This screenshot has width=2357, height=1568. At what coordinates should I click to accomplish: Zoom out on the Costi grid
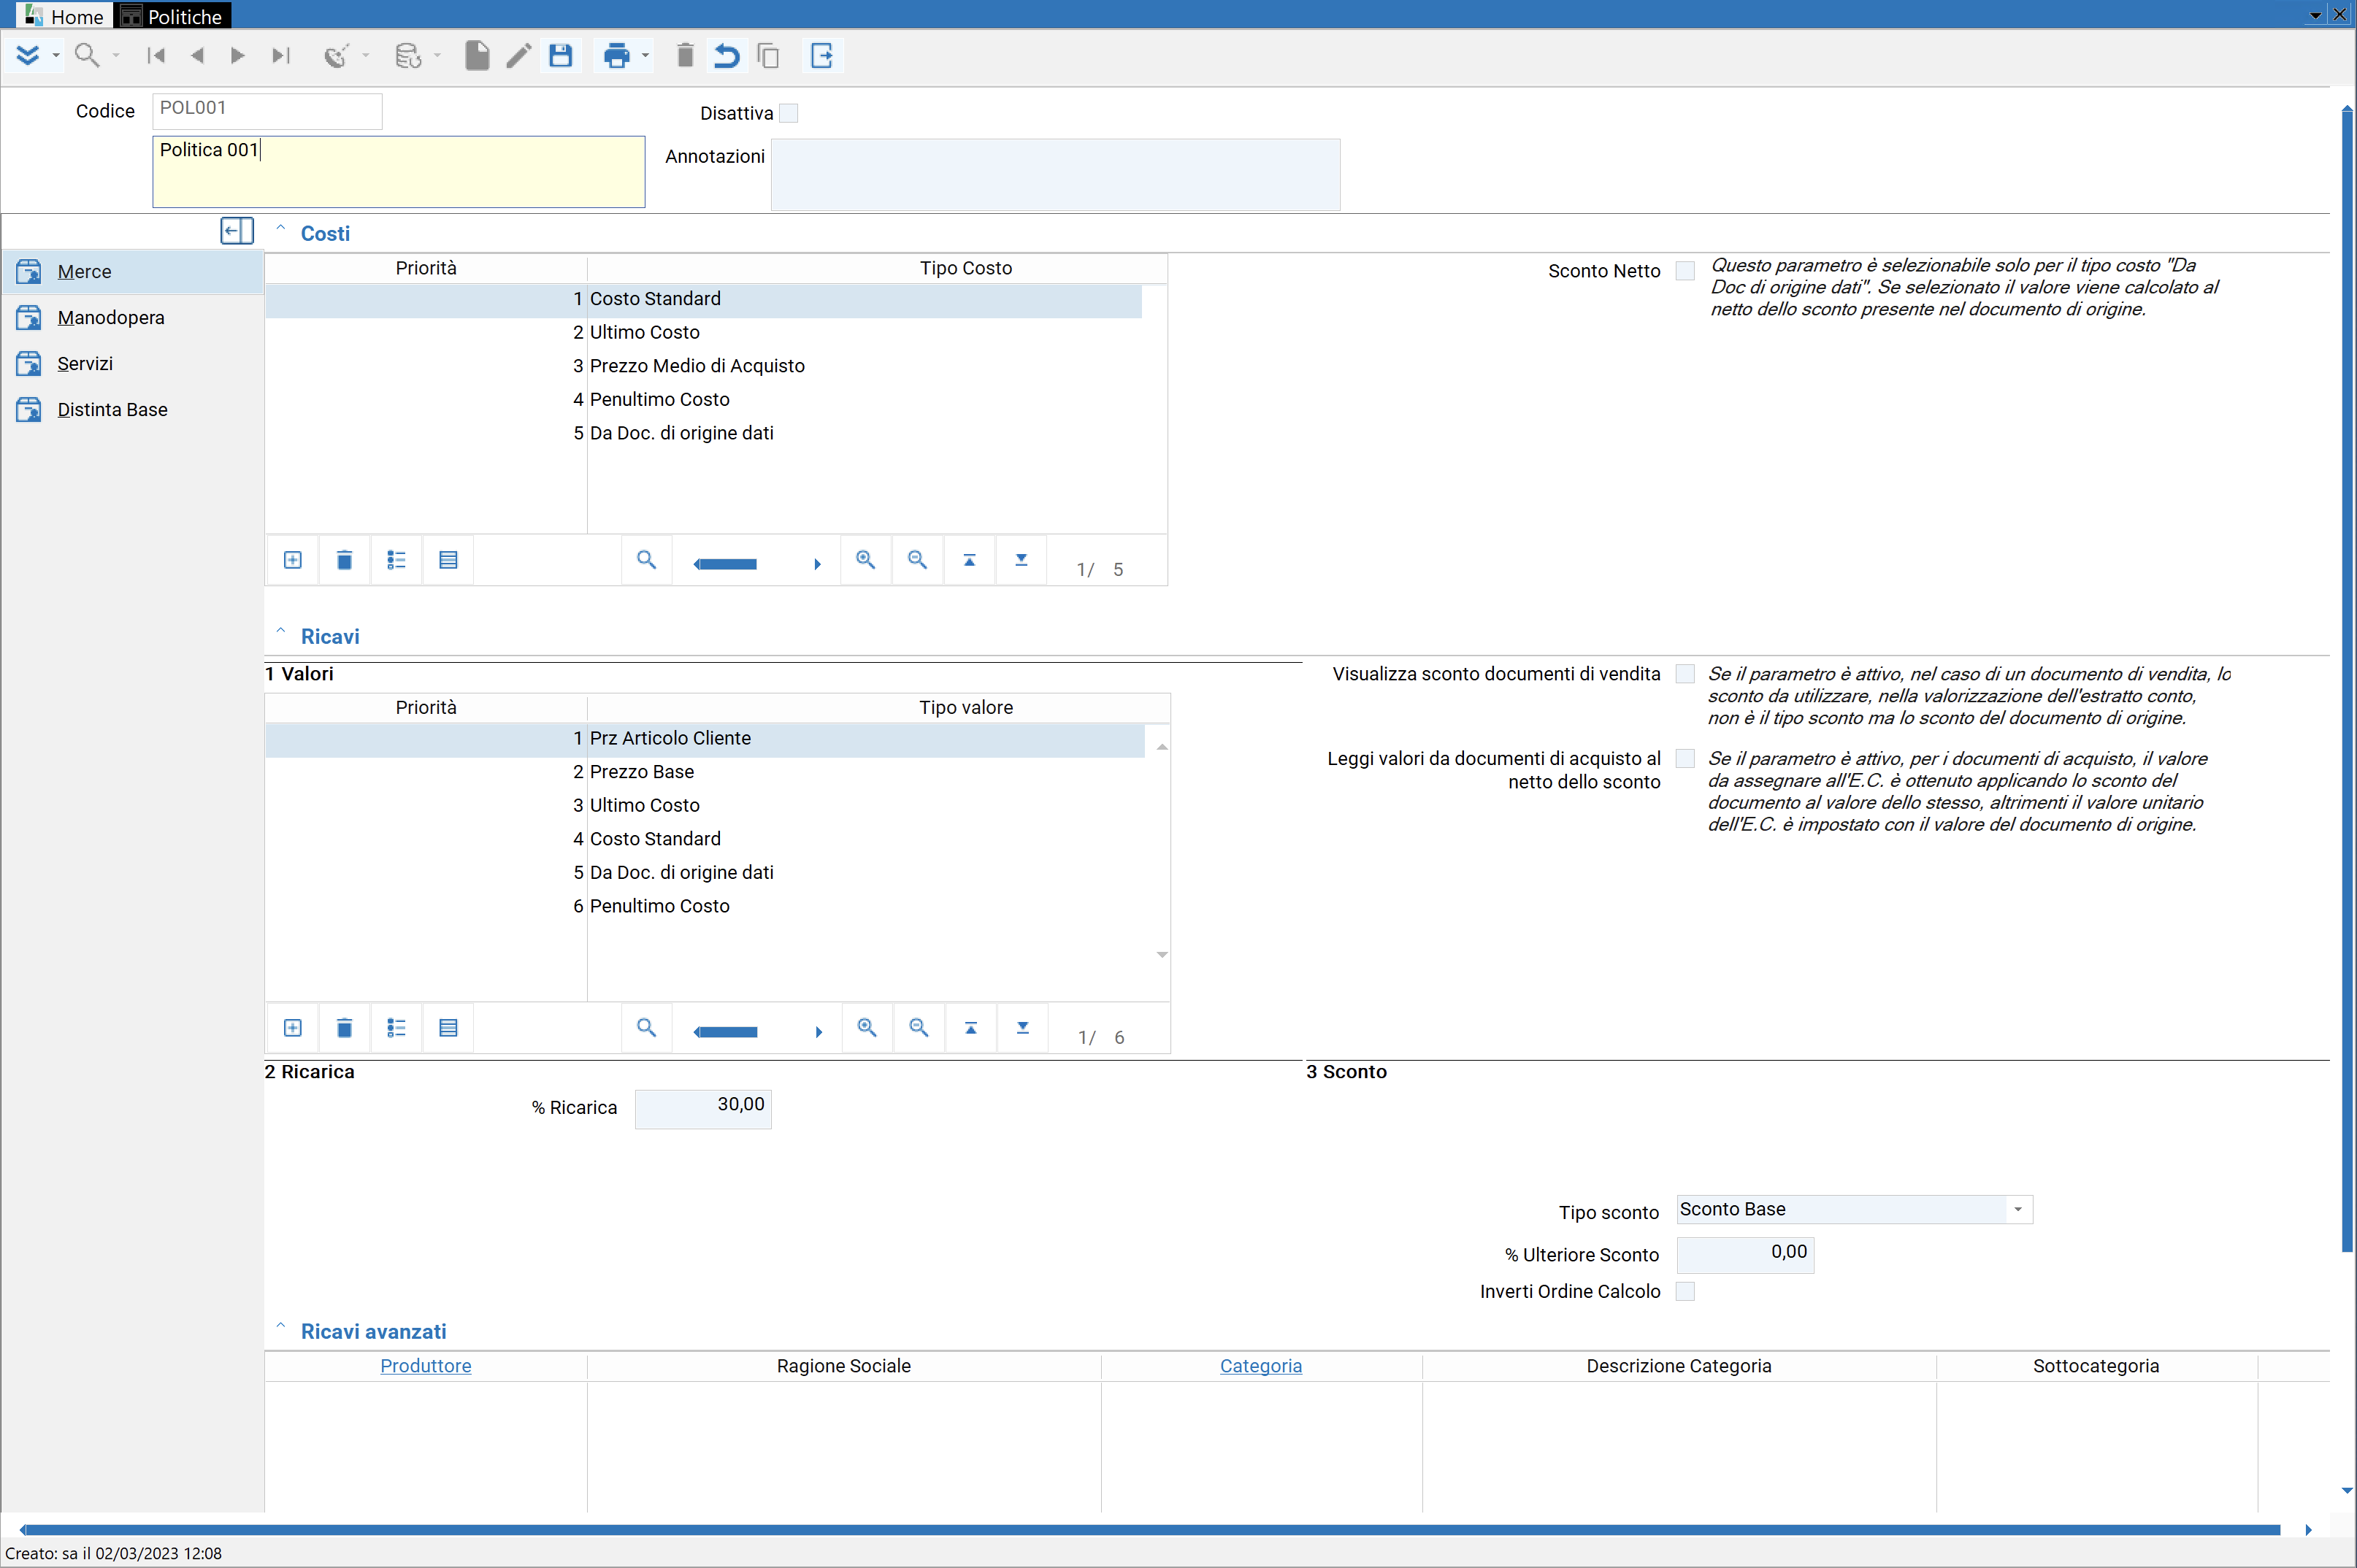(x=917, y=560)
